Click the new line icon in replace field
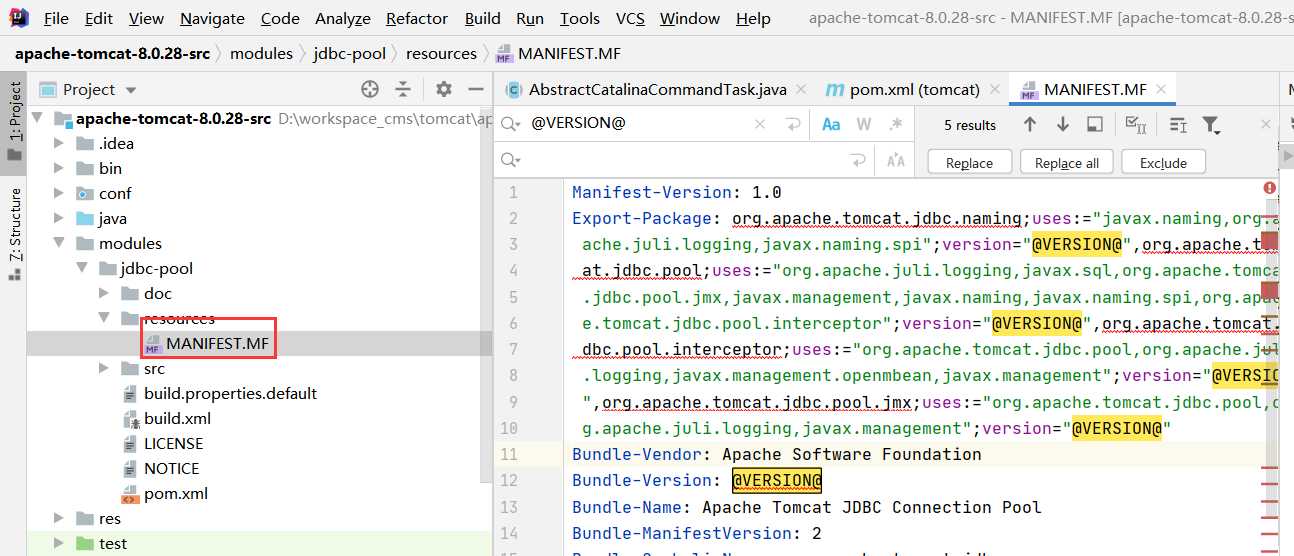Image resolution: width=1294 pixels, height=556 pixels. tap(858, 160)
